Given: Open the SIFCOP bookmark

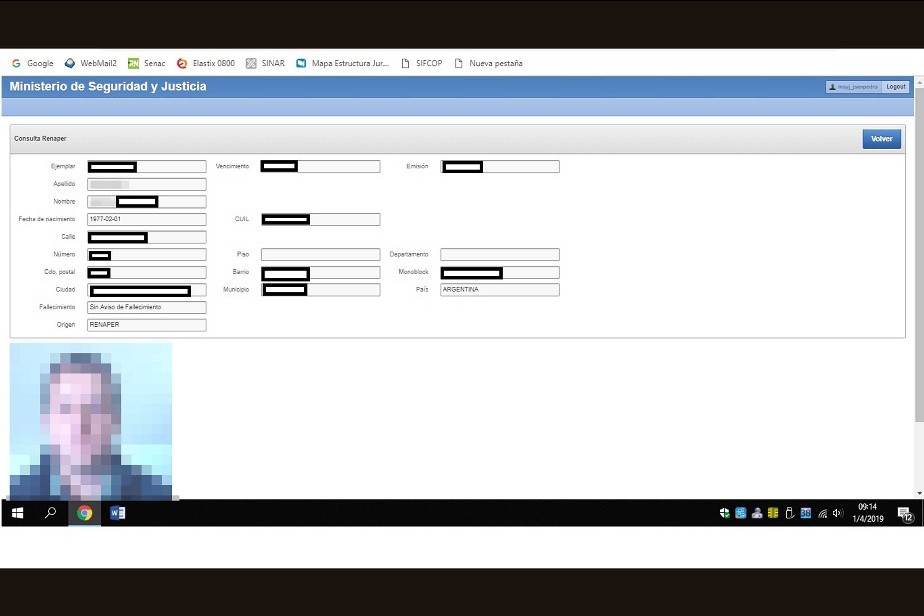Looking at the screenshot, I should pyautogui.click(x=422, y=63).
